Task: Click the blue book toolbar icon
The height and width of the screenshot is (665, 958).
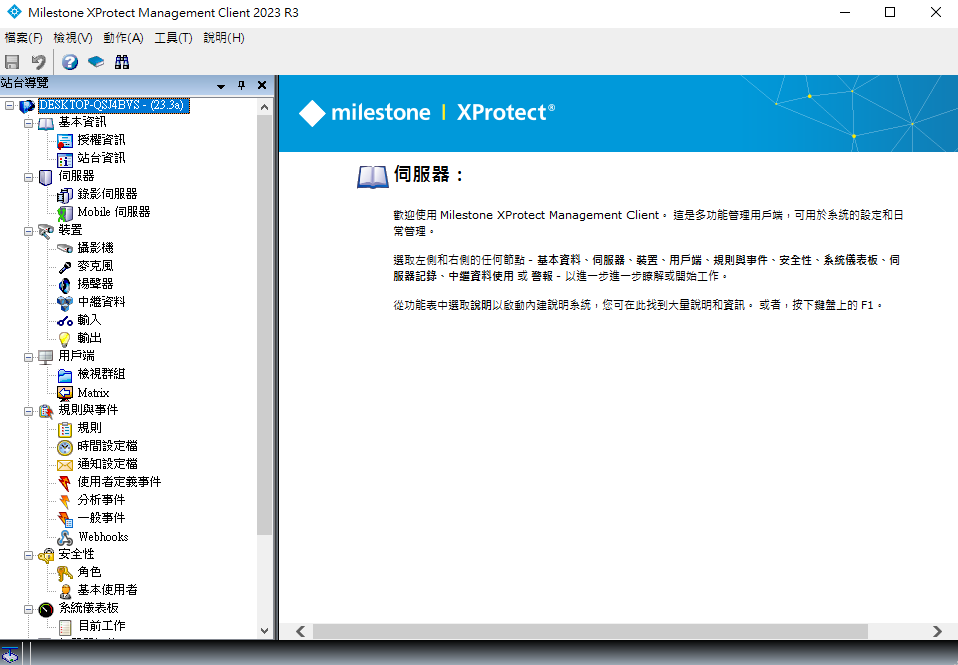Action: 96,62
